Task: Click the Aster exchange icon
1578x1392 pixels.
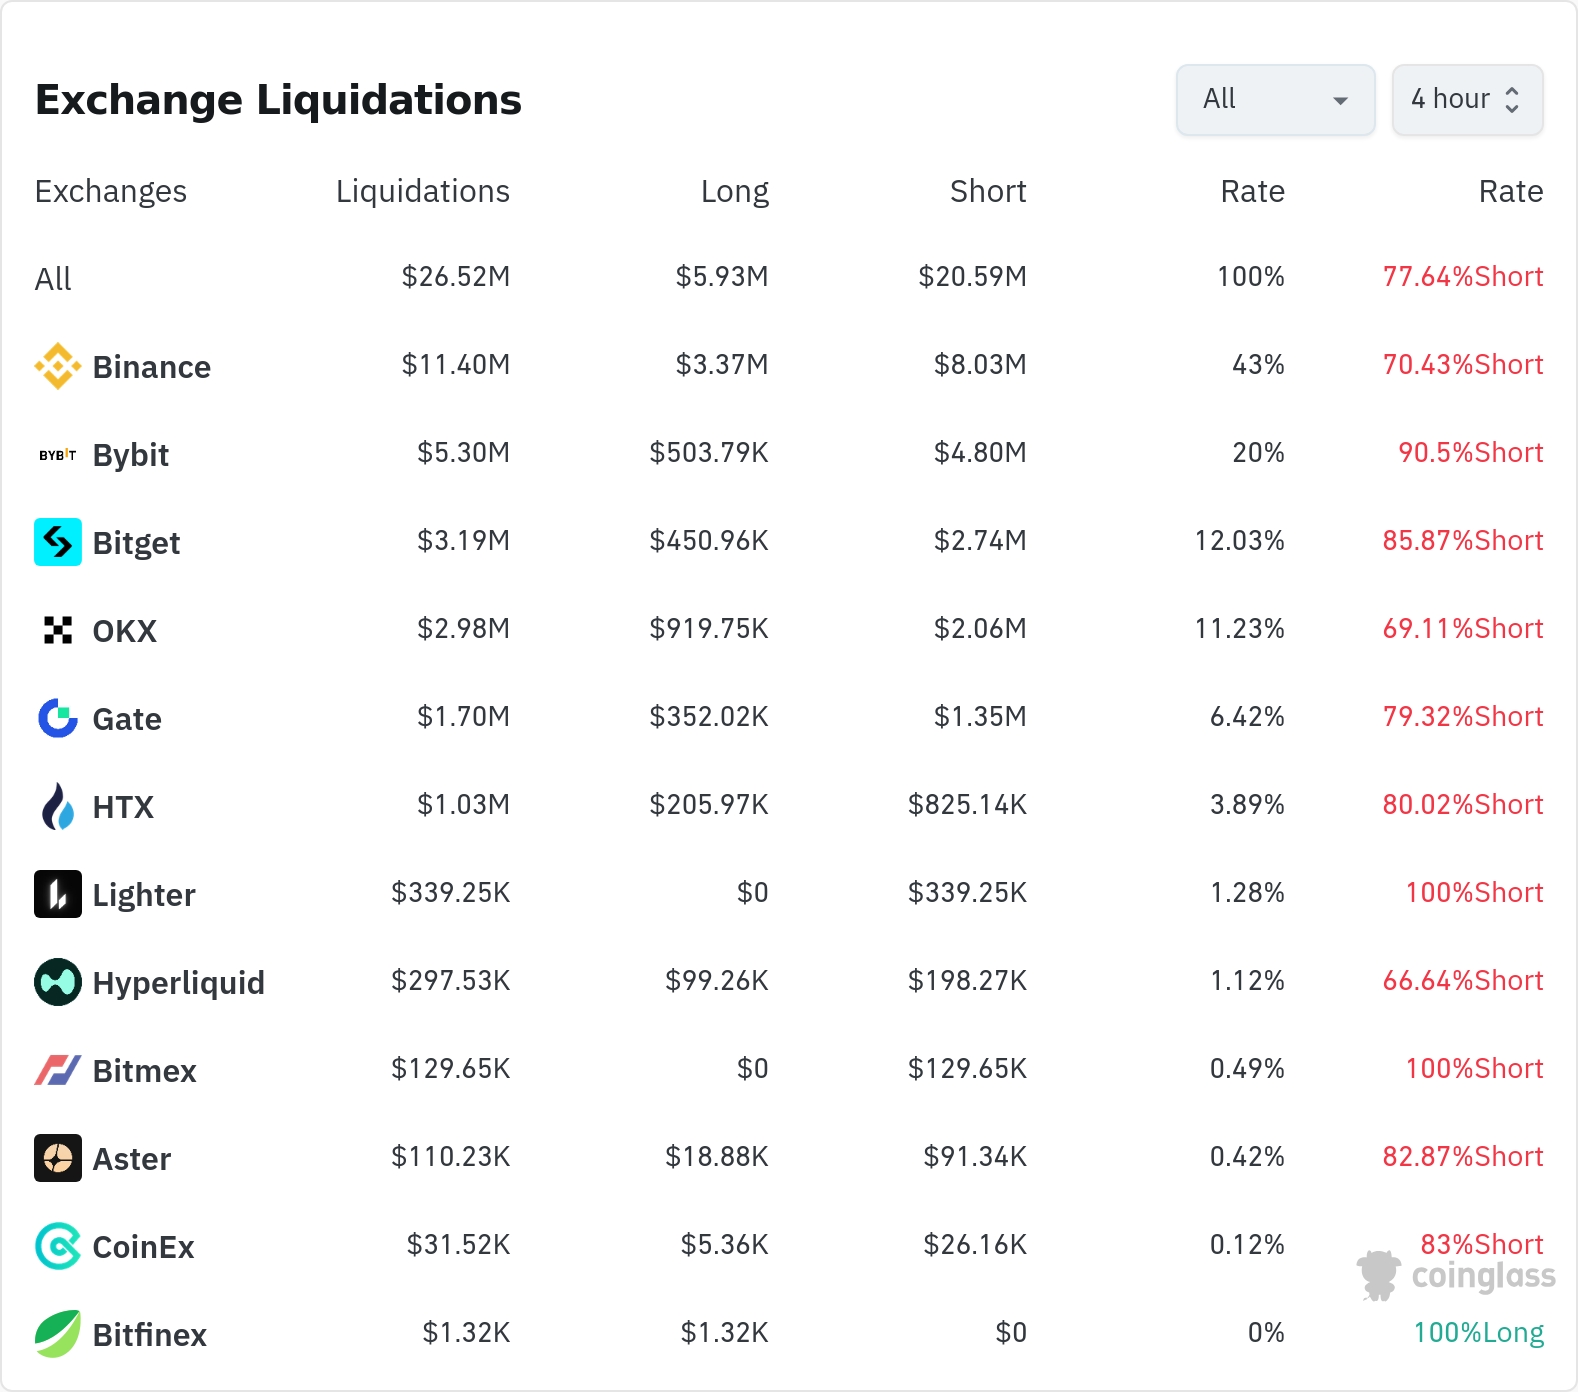Action: (58, 1158)
